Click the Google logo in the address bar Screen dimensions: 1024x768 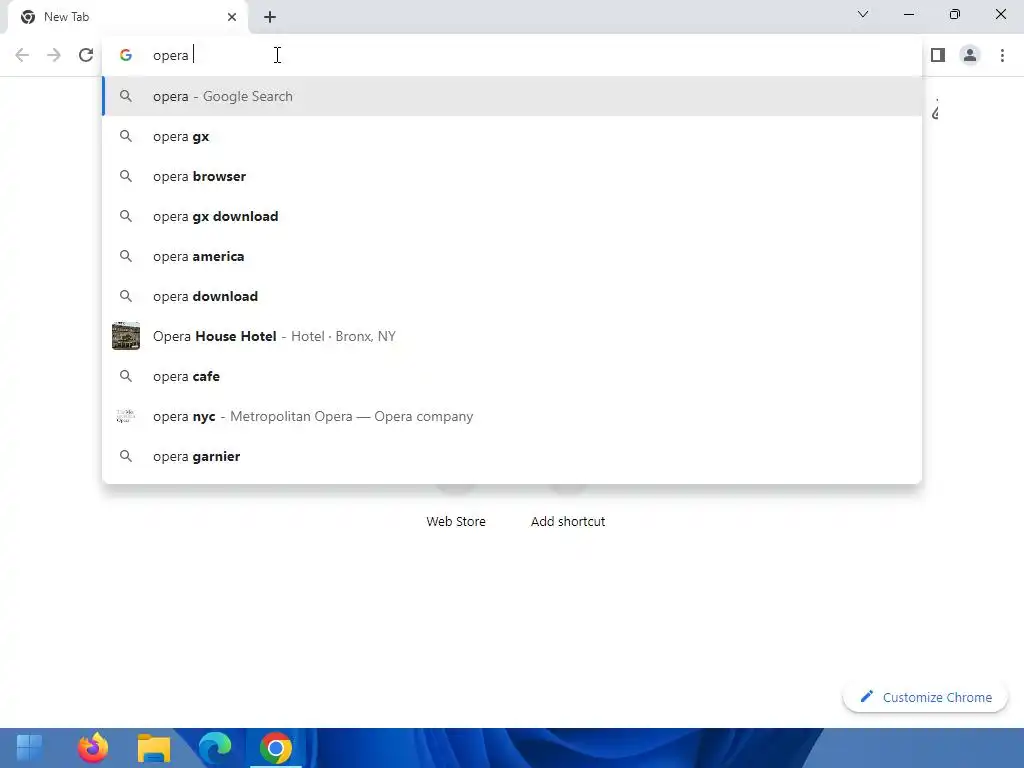tap(126, 56)
